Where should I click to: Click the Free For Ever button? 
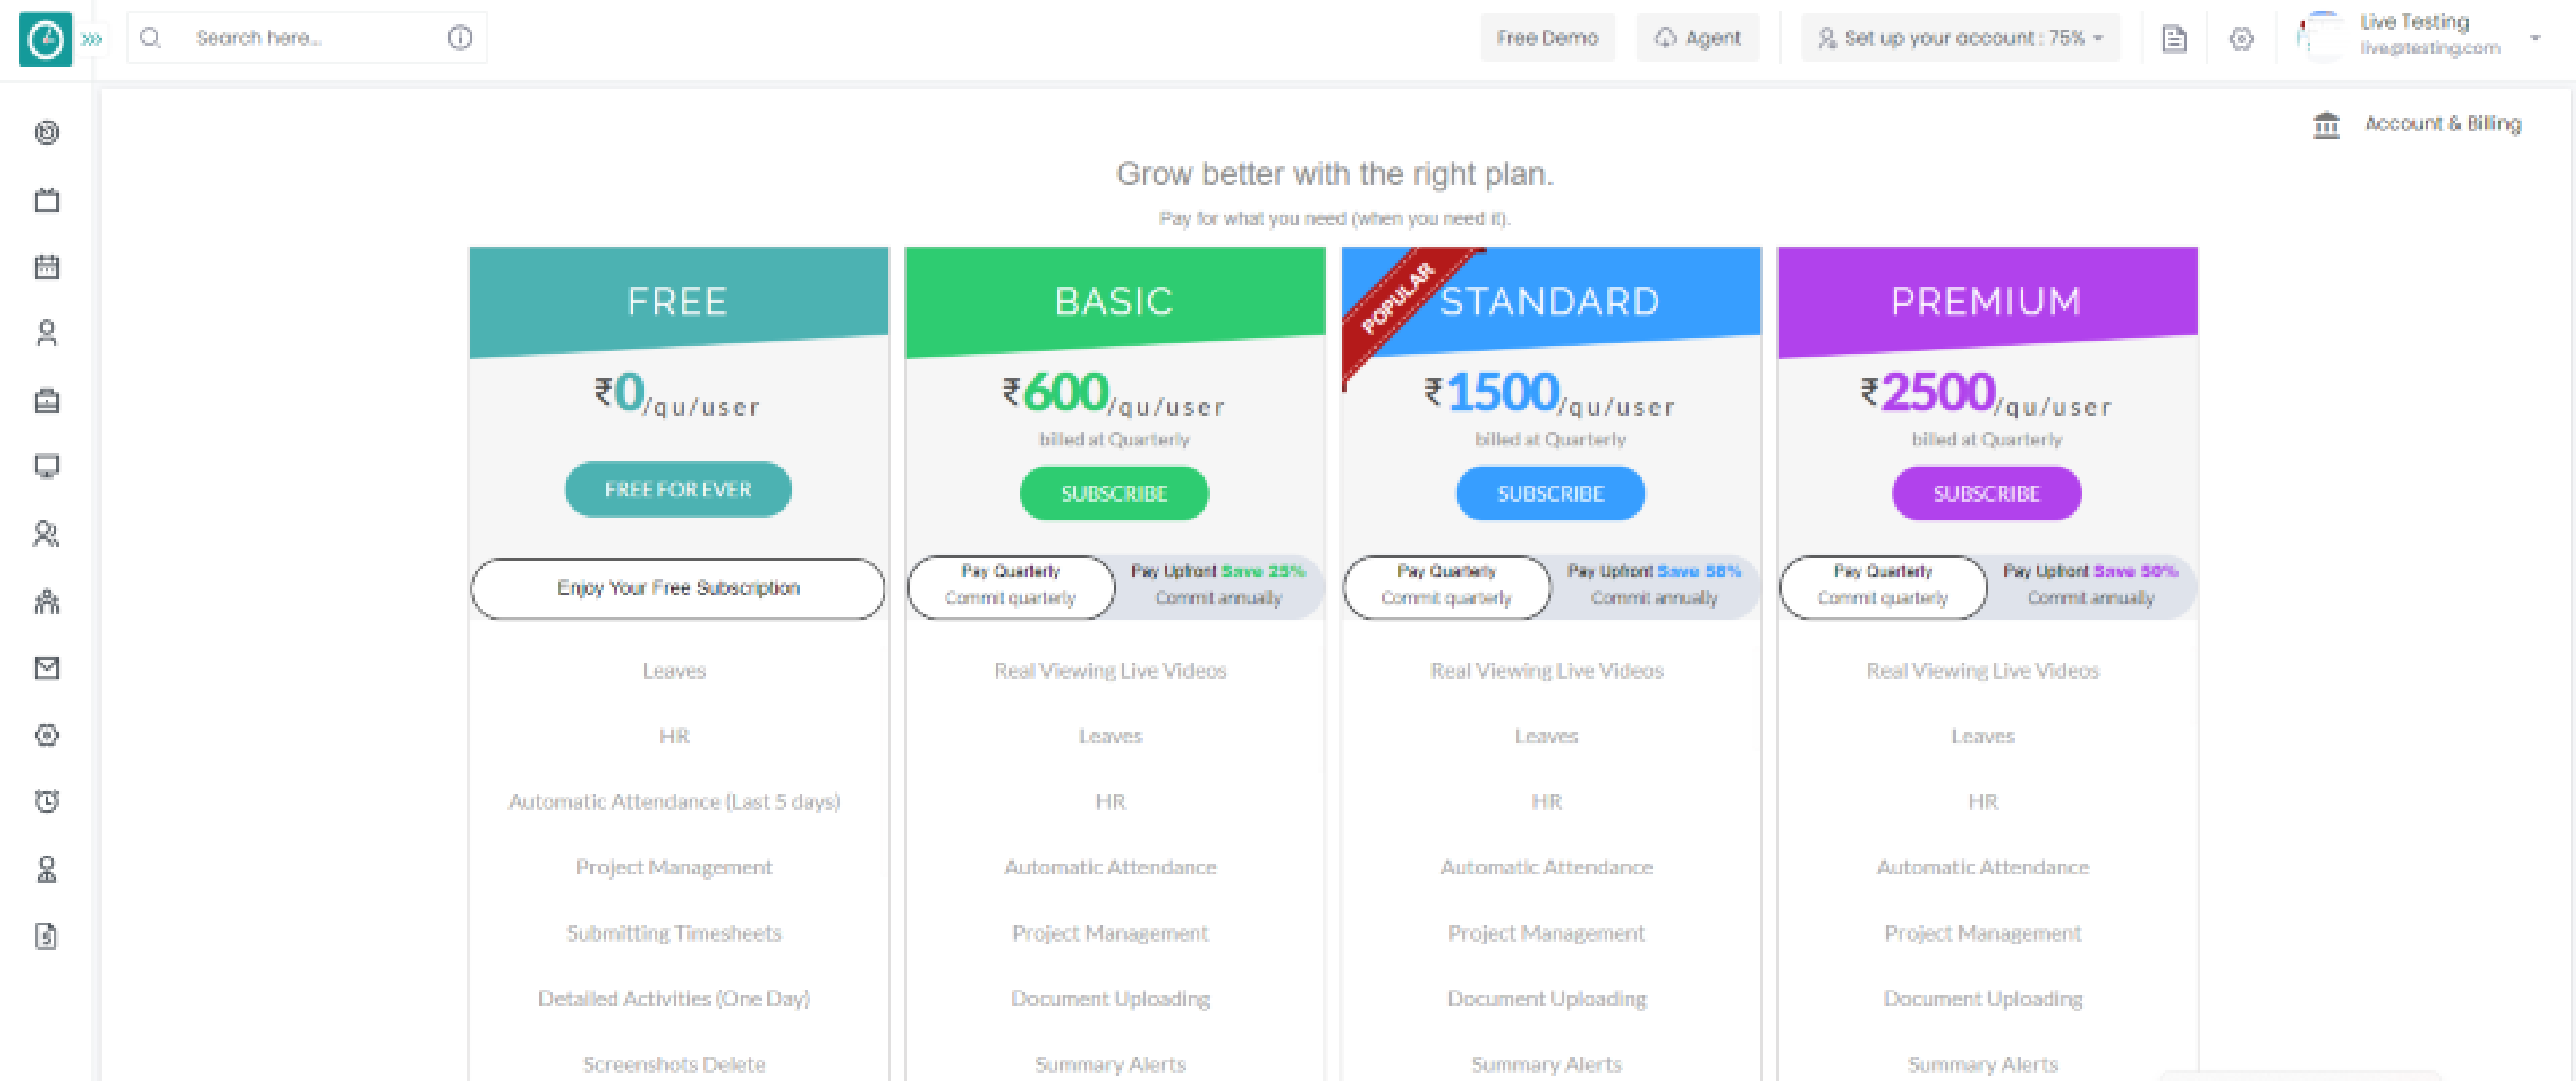click(x=678, y=489)
